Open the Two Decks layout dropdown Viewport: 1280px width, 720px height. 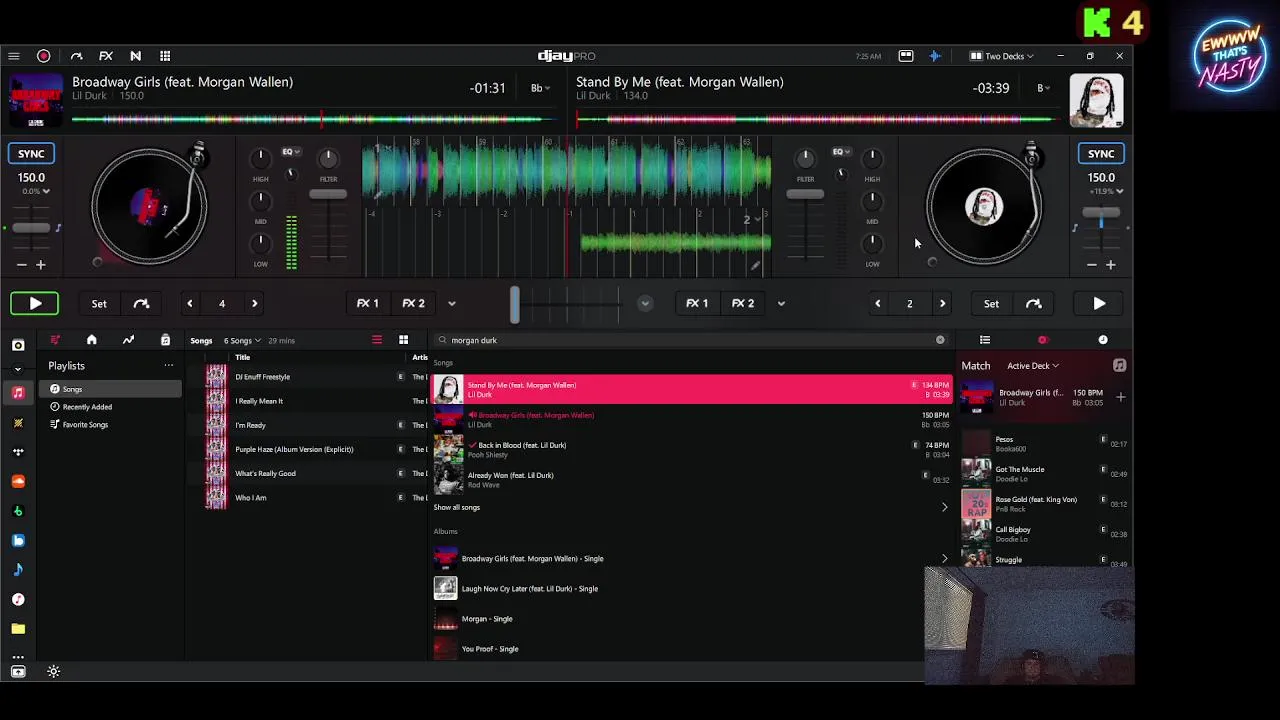pos(1002,56)
